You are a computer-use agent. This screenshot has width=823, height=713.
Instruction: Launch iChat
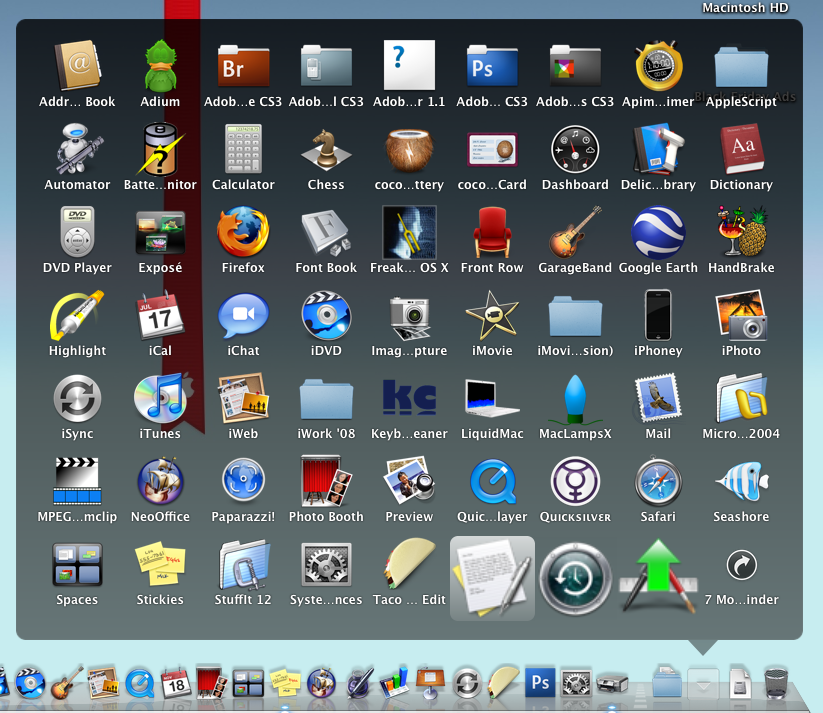tap(243, 315)
